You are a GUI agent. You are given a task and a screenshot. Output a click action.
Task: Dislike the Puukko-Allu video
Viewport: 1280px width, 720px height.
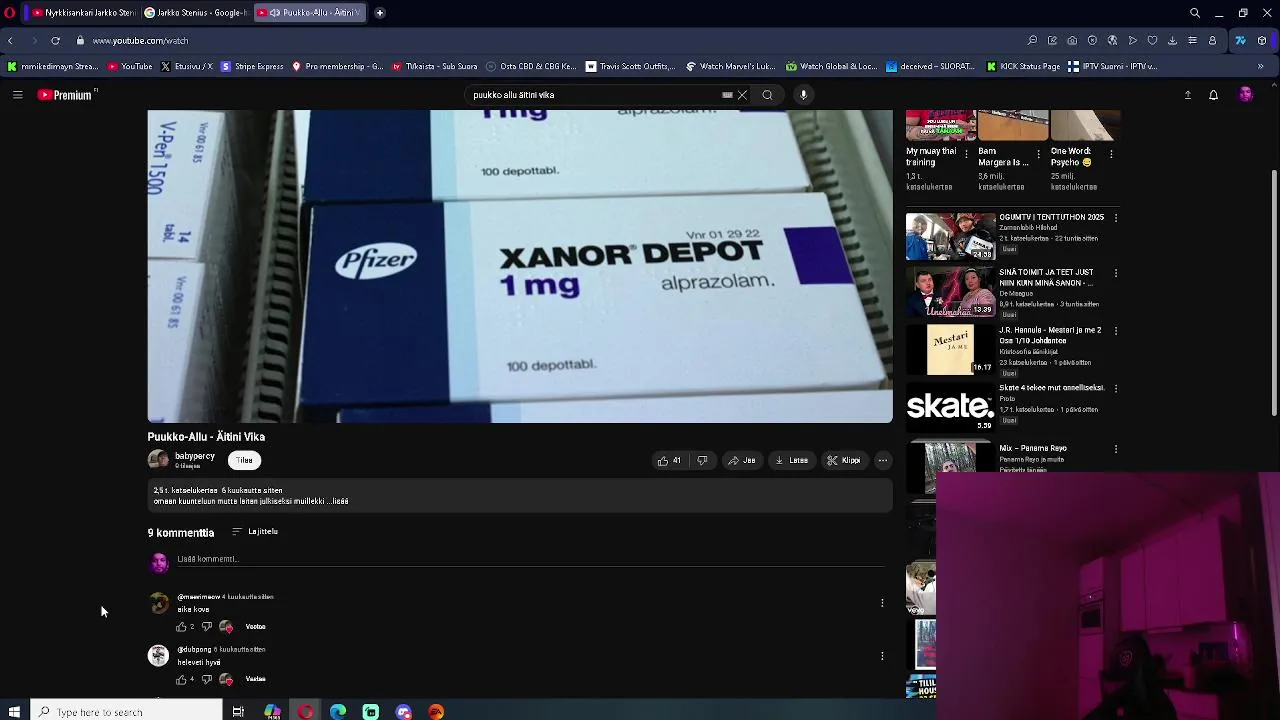point(702,461)
